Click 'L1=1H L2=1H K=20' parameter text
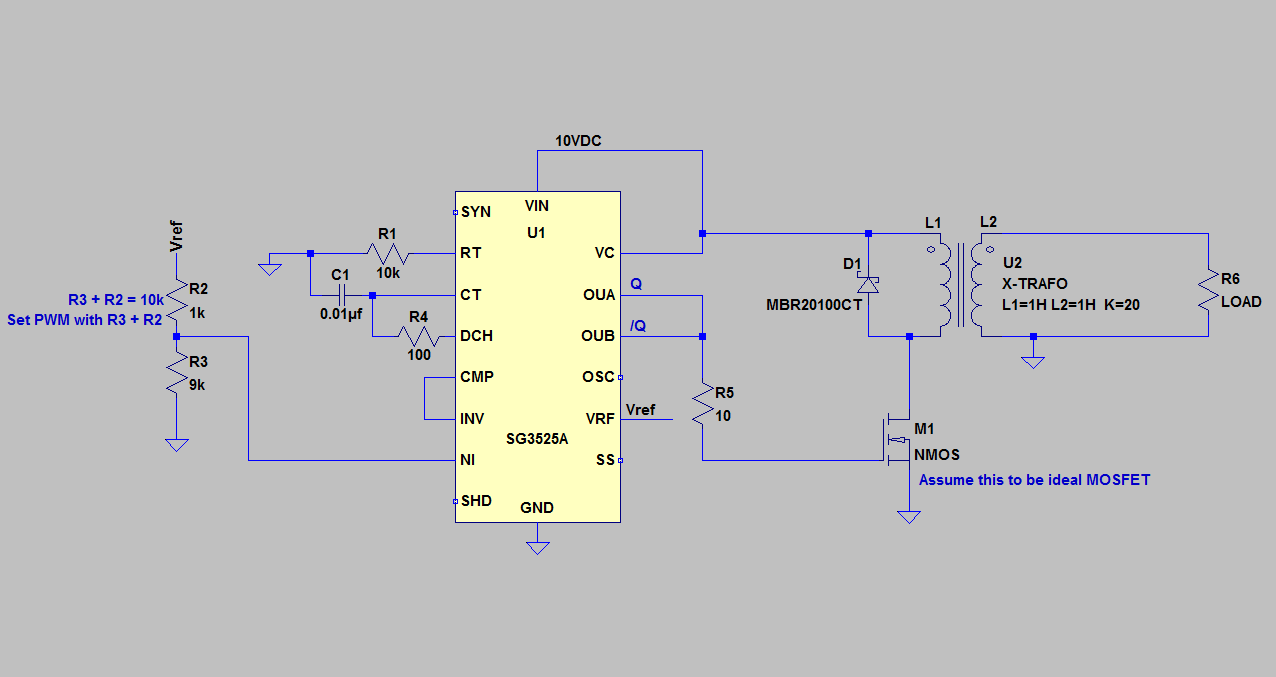Screen dimensions: 1276x677 pyautogui.click(x=1071, y=304)
